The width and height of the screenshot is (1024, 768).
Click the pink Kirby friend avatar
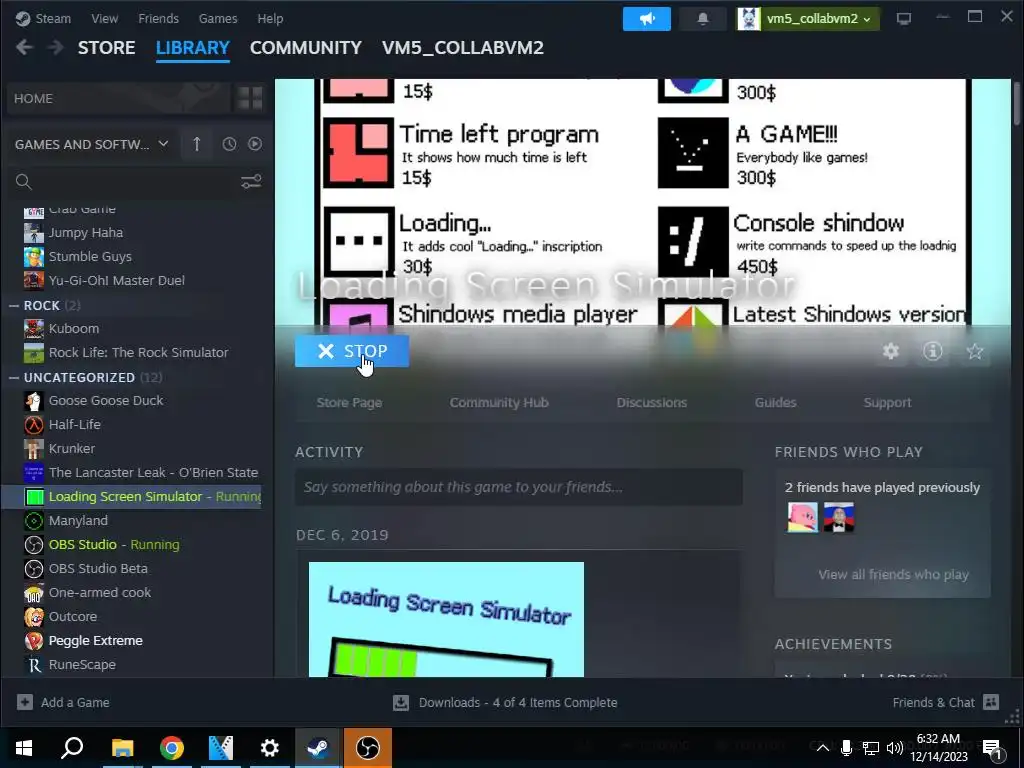[x=803, y=518]
